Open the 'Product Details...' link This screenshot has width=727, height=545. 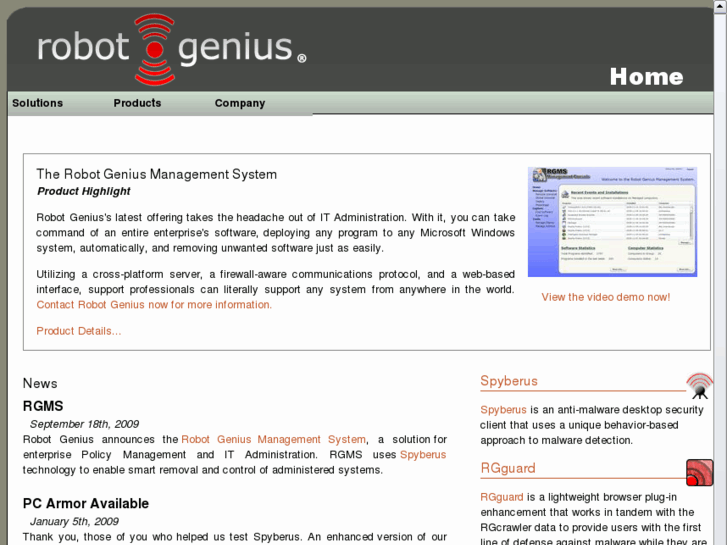[79, 331]
